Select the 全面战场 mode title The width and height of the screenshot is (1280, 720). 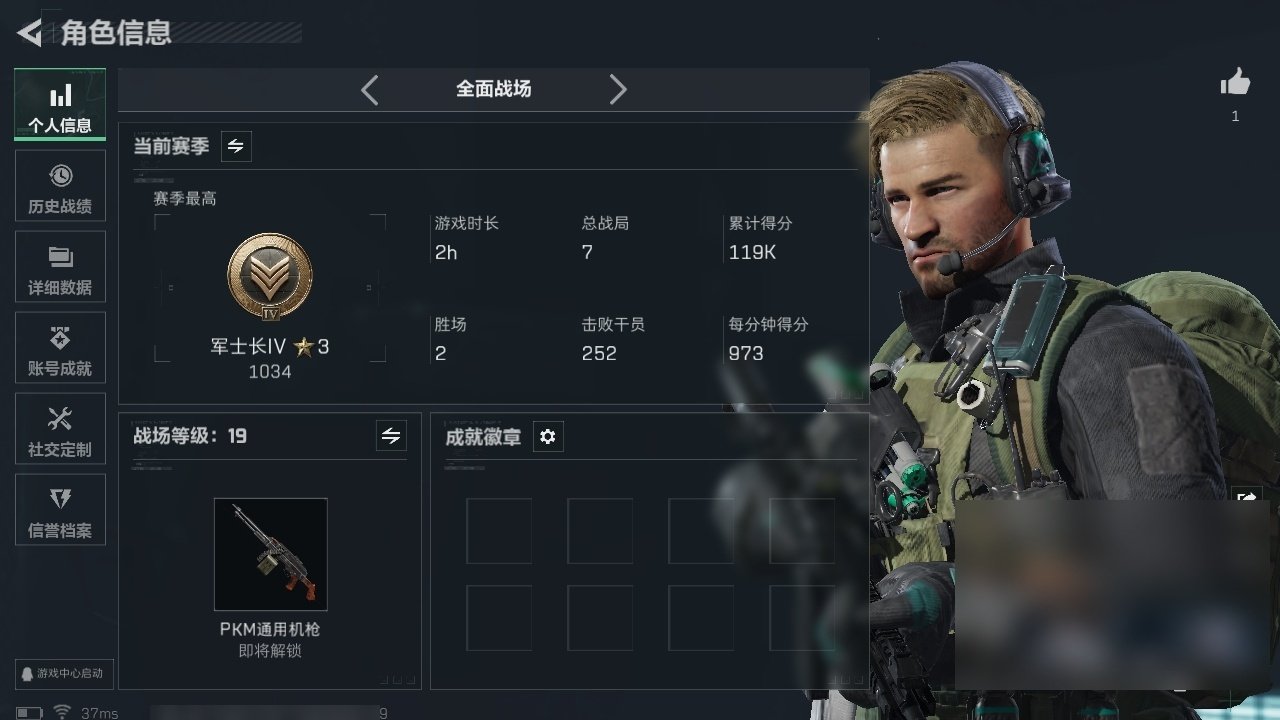494,89
